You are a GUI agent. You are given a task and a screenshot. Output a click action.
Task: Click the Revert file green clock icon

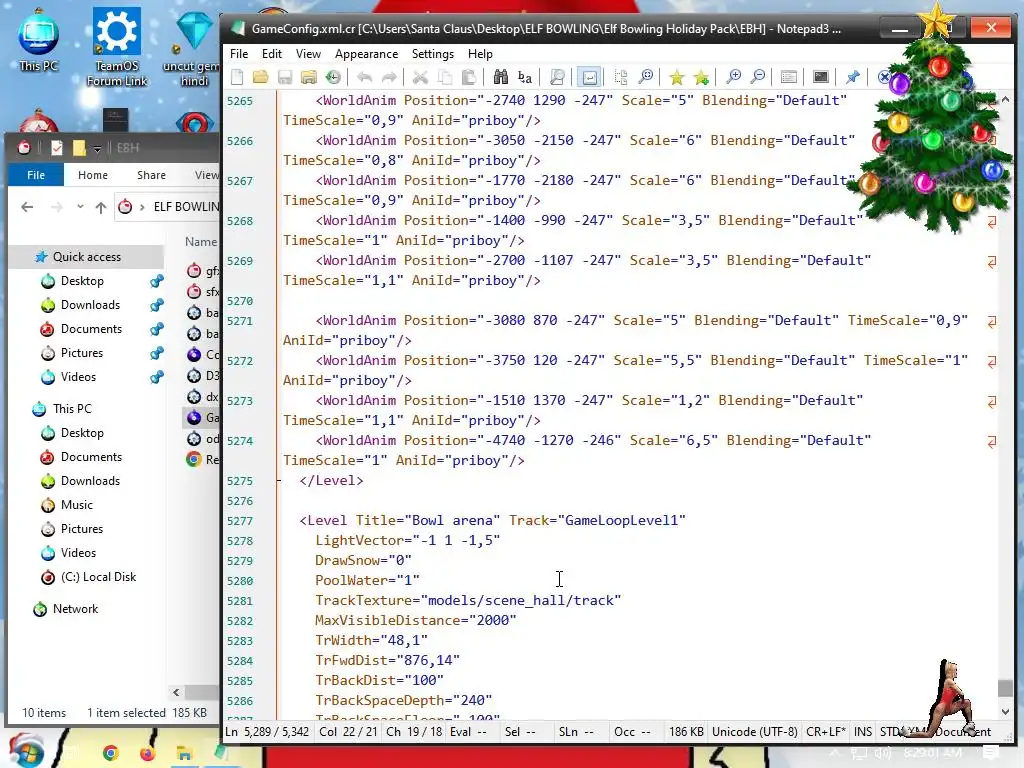(x=333, y=78)
